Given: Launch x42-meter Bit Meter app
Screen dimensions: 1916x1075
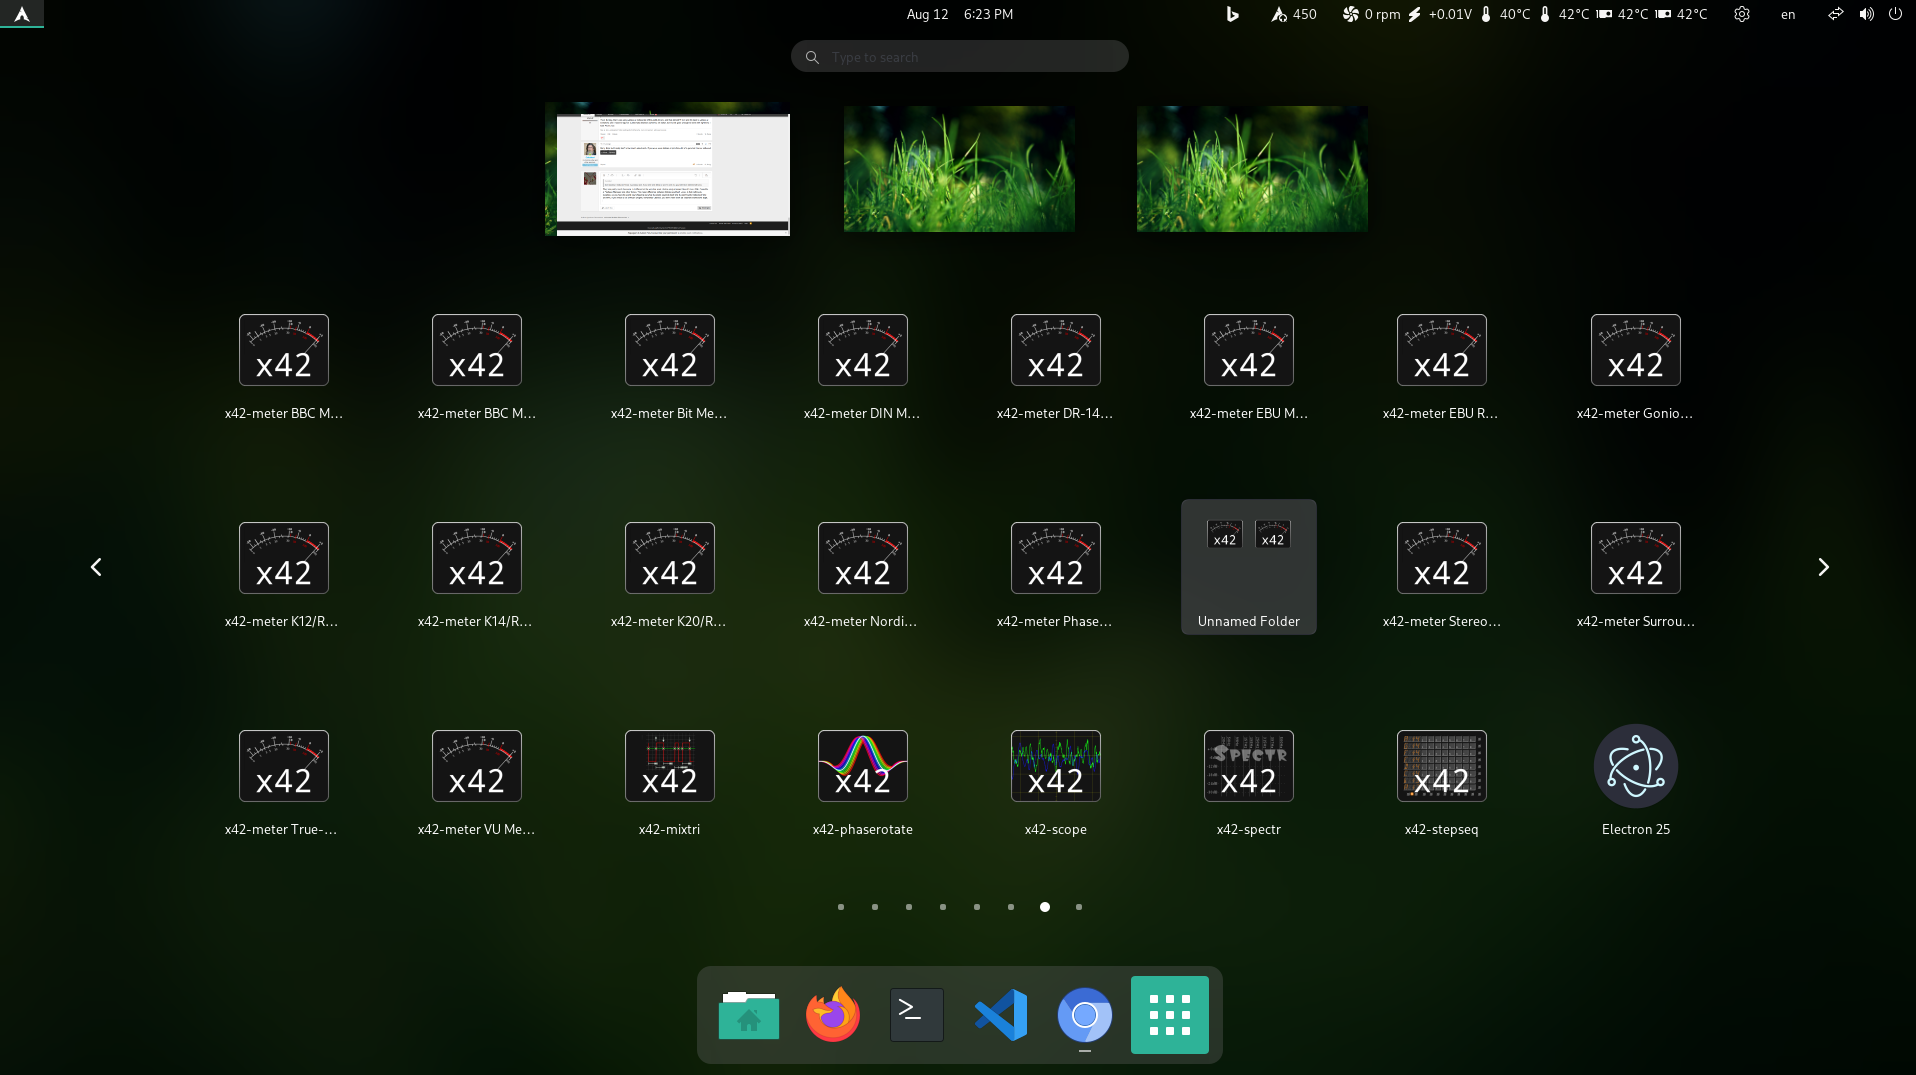Looking at the screenshot, I should [x=669, y=366].
